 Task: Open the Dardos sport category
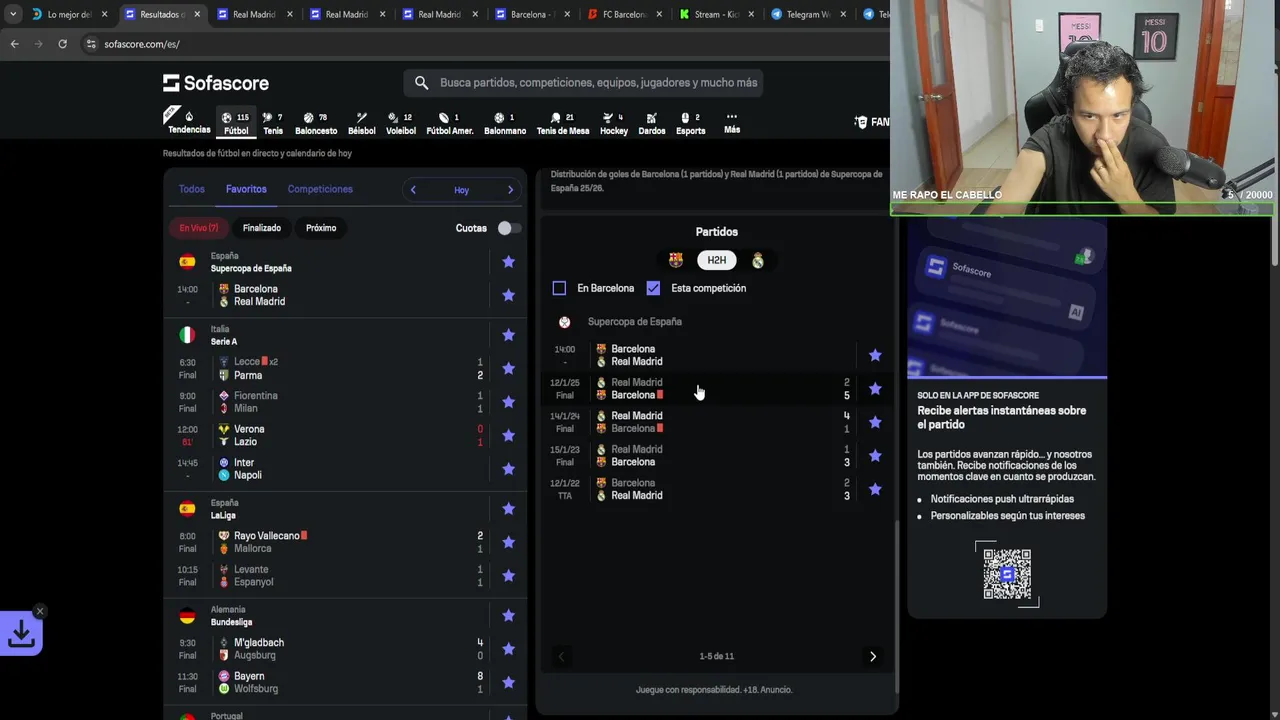(x=652, y=124)
